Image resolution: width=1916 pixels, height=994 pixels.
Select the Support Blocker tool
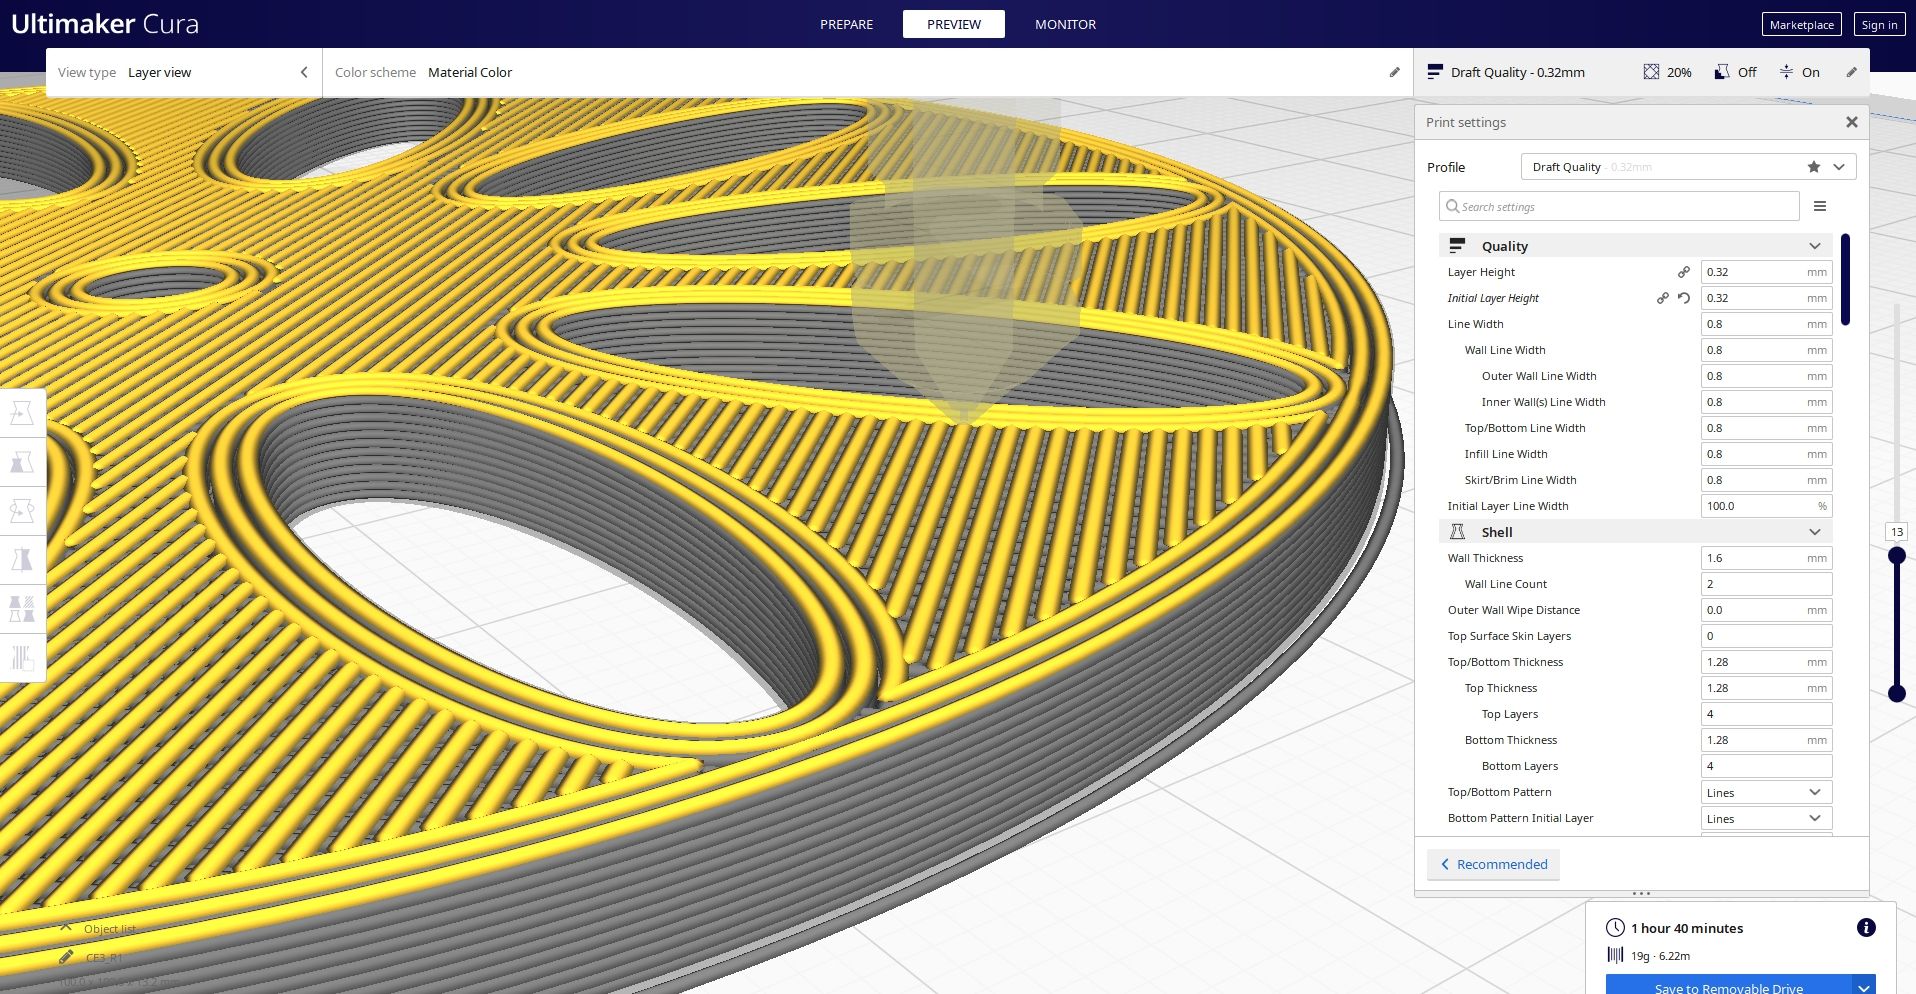pyautogui.click(x=22, y=658)
